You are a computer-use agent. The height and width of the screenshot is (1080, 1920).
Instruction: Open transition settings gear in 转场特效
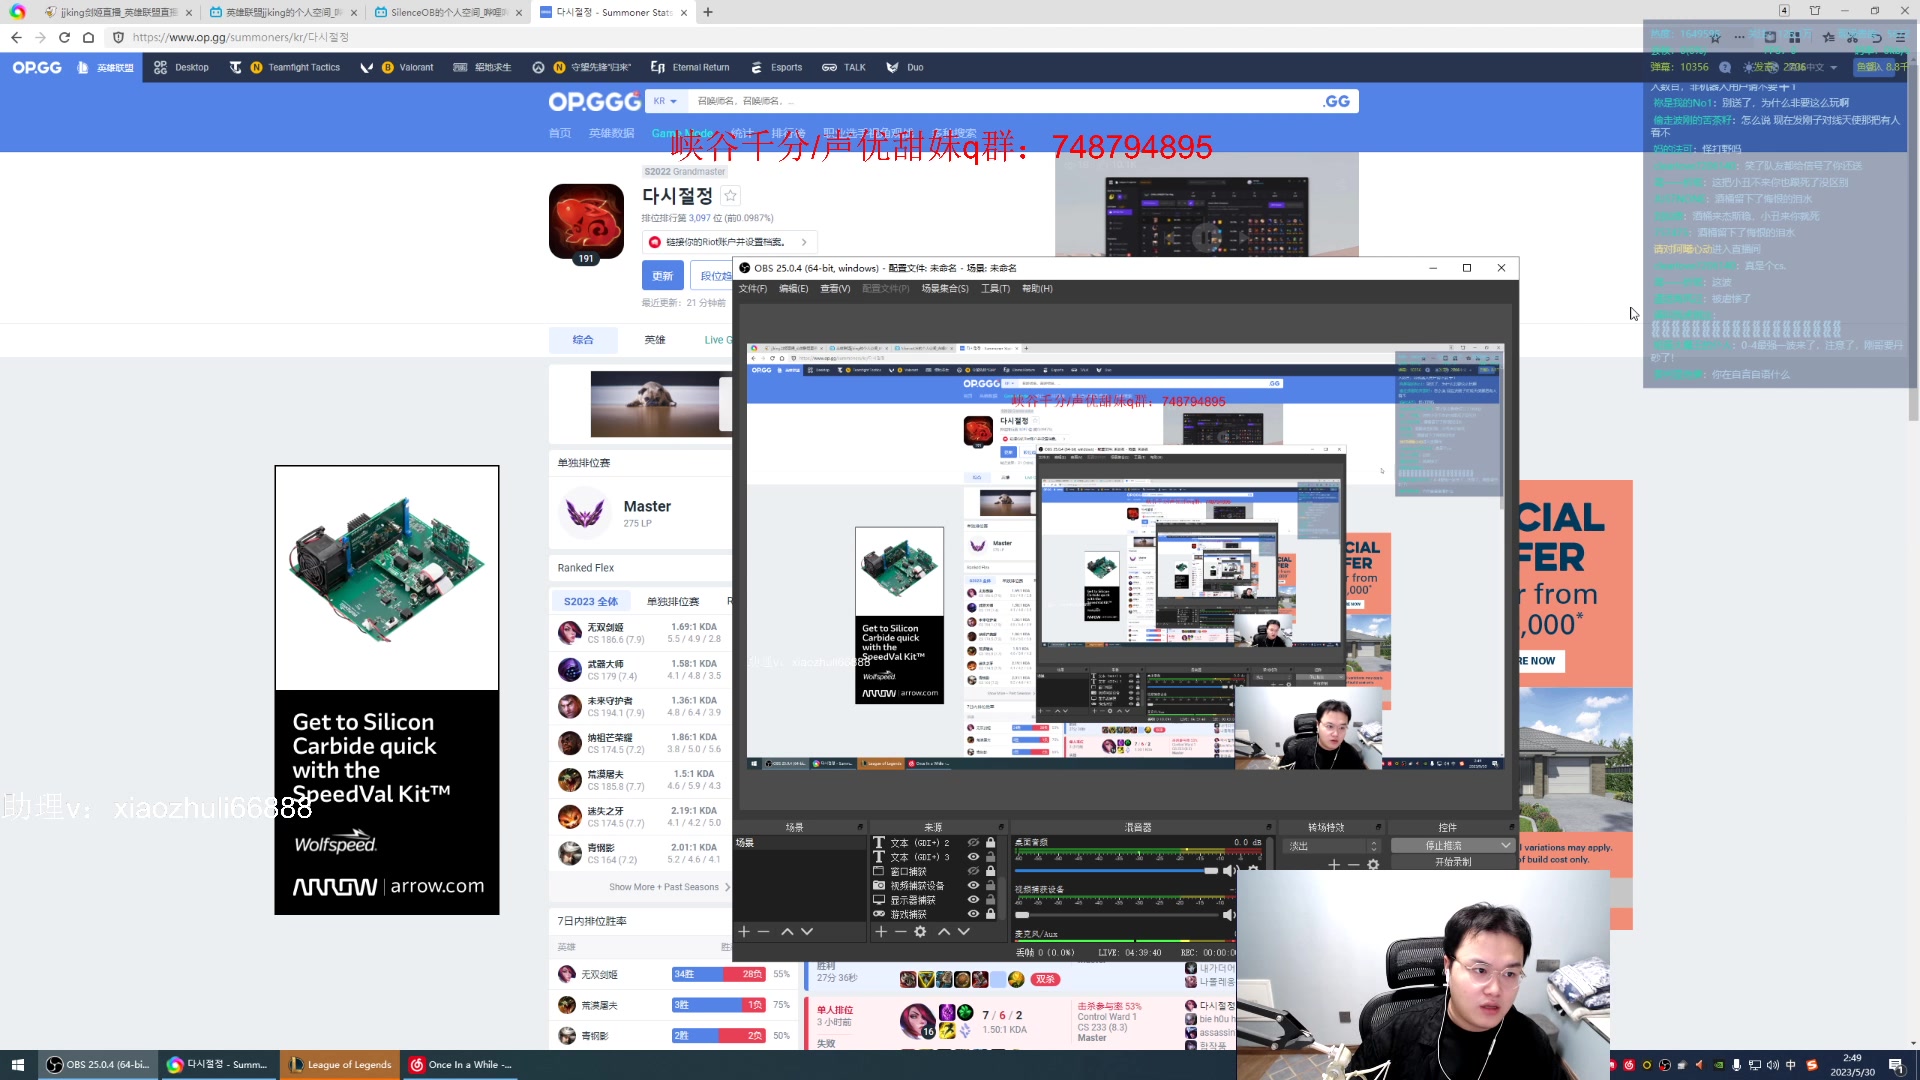coord(1373,865)
